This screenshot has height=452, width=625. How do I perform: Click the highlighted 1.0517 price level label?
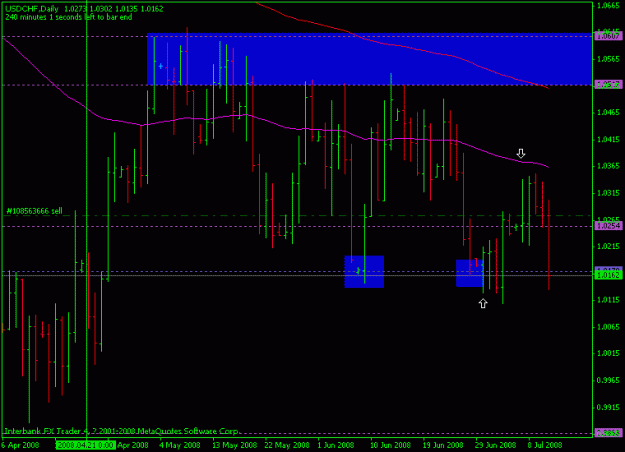pyautogui.click(x=608, y=85)
